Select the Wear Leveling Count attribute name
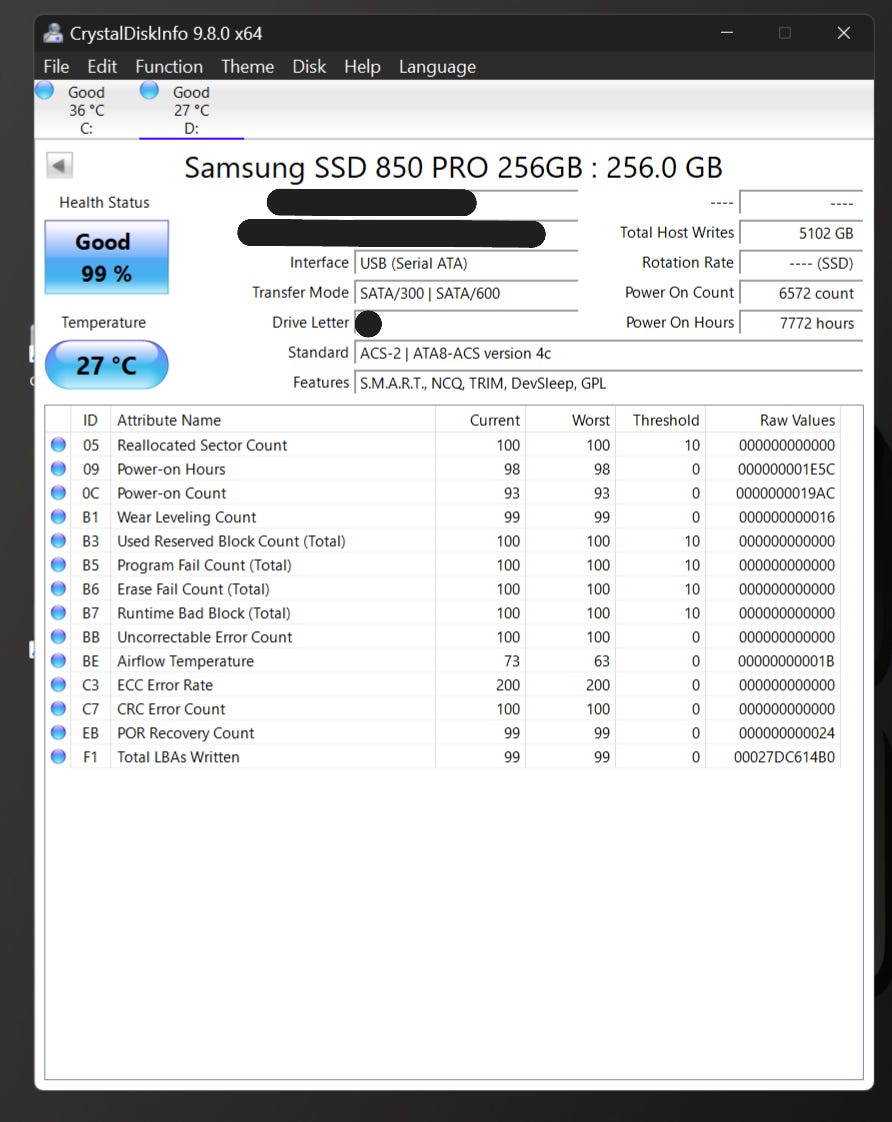 pyautogui.click(x=186, y=517)
